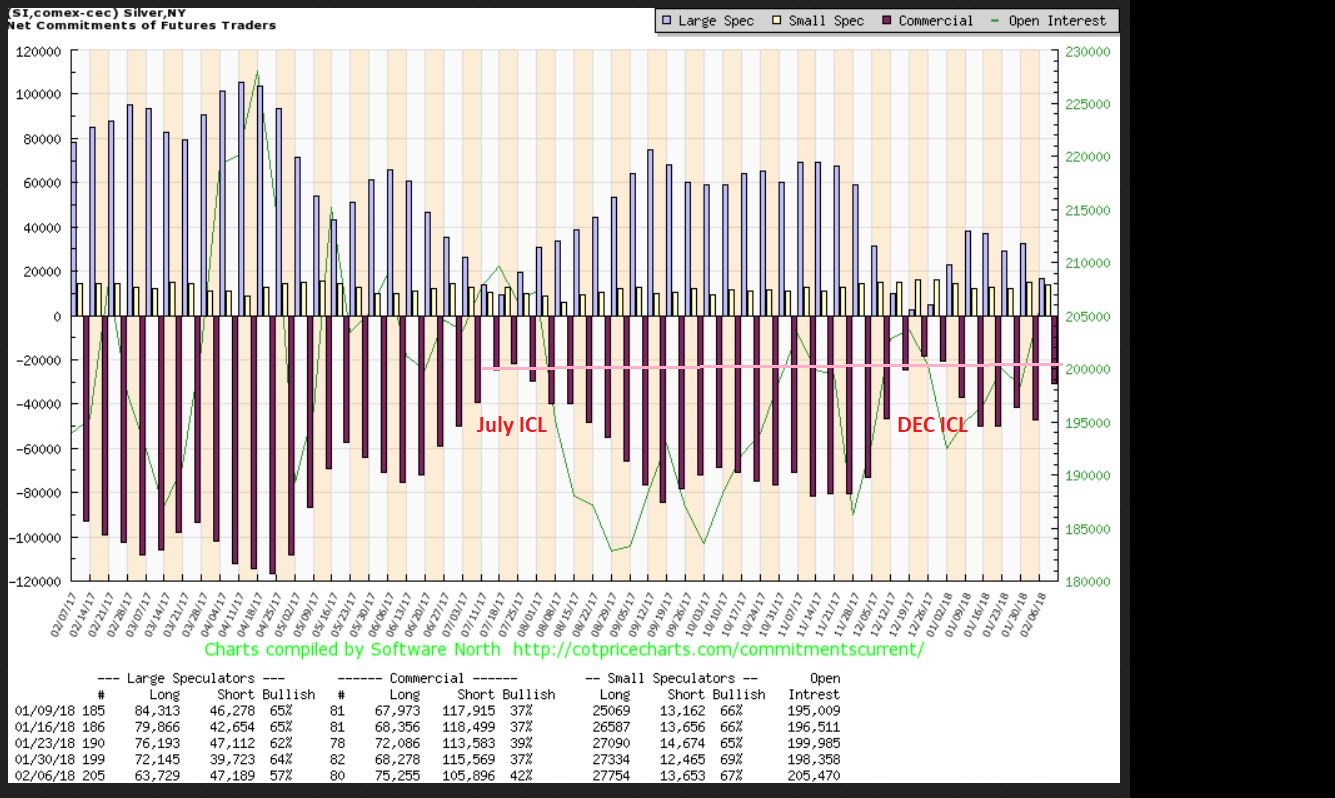Click the '75,255' table cell
This screenshot has height=798, width=1335.
click(x=396, y=774)
